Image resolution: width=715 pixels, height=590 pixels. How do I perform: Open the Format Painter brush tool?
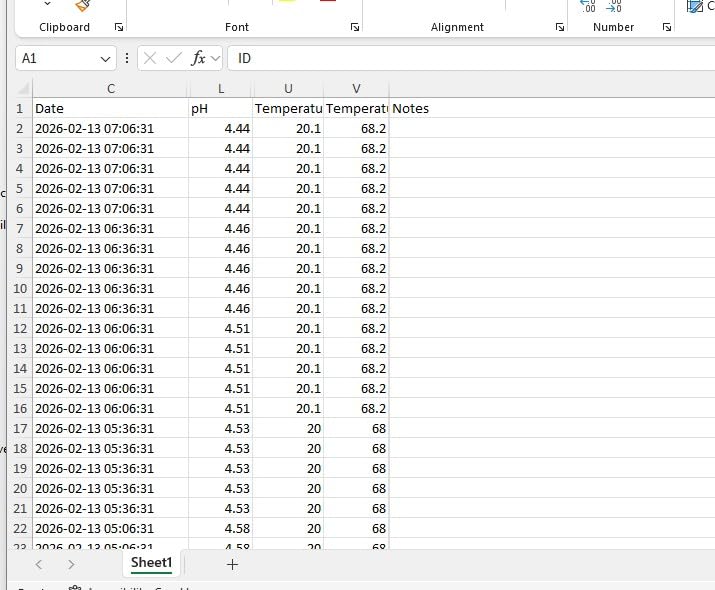click(x=83, y=5)
